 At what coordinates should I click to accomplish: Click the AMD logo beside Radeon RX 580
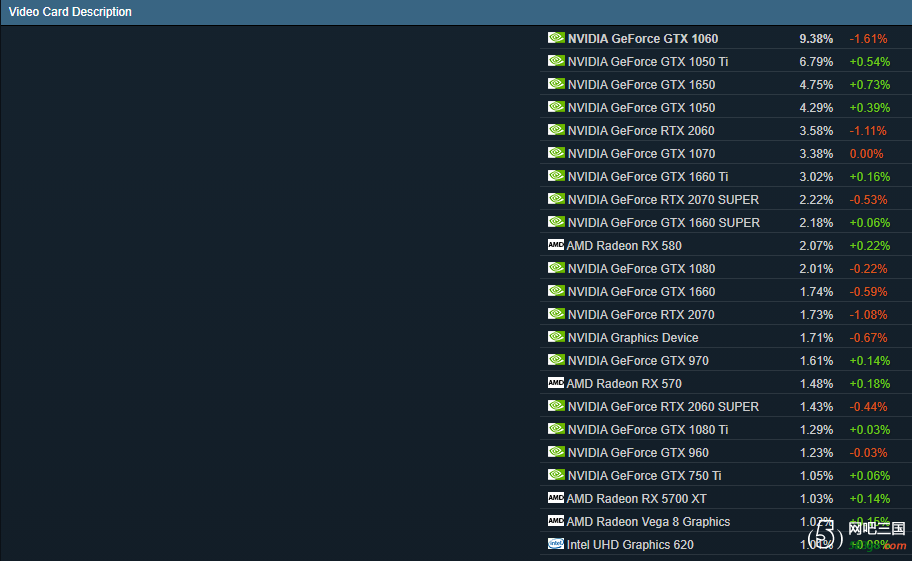coord(555,245)
